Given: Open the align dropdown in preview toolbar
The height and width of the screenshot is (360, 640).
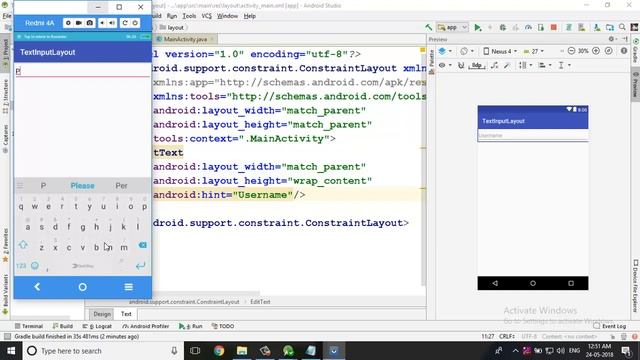Looking at the screenshot, I should (544, 65).
